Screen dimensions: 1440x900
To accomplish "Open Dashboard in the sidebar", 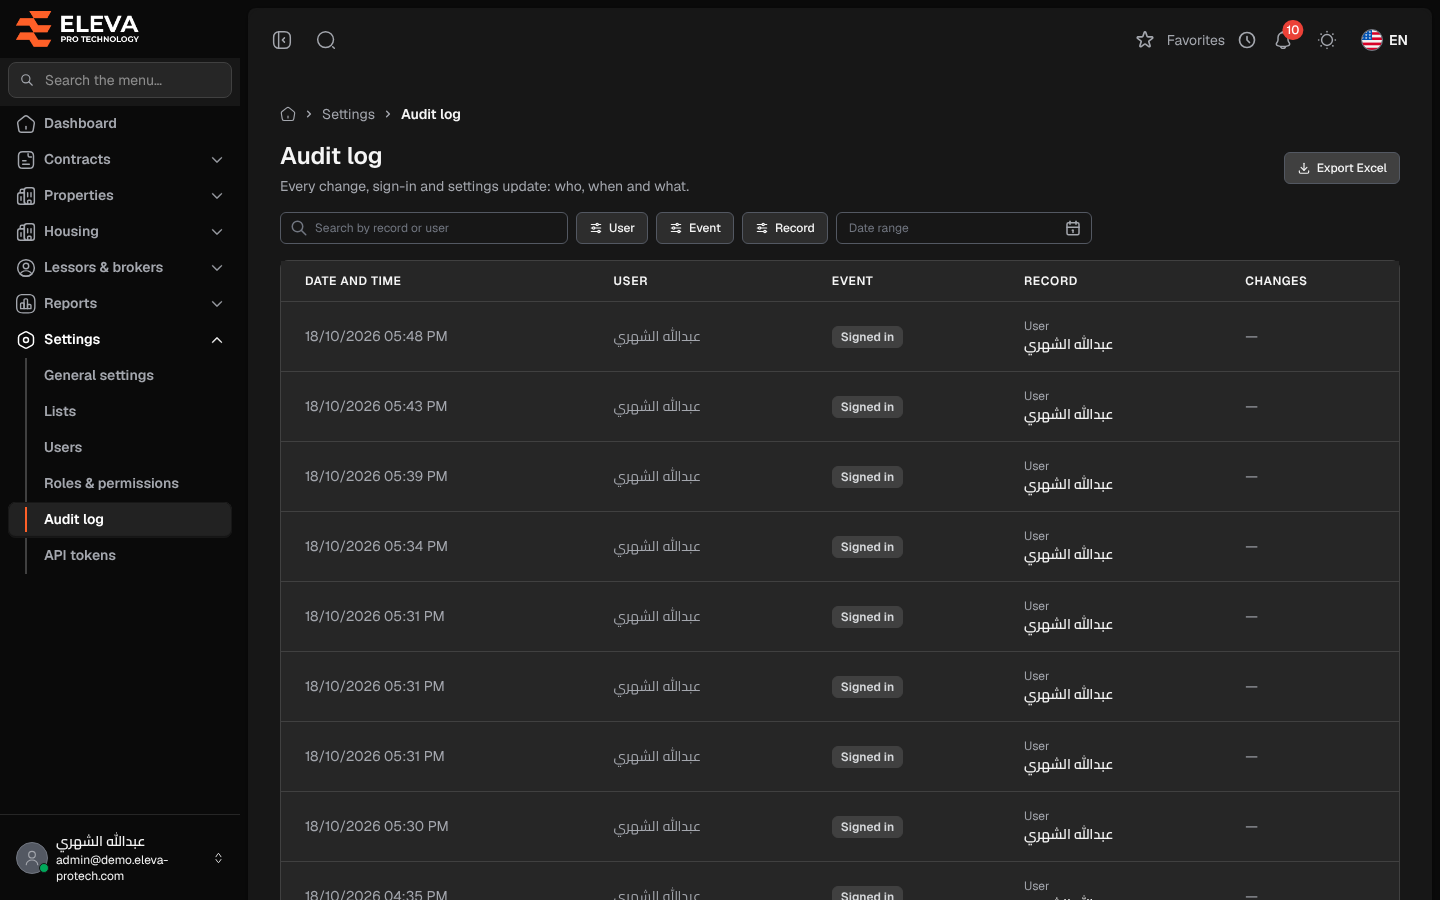I will (120, 123).
